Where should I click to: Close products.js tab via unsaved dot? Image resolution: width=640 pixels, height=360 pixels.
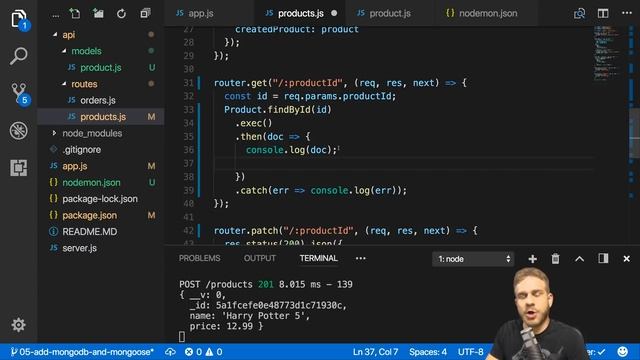(334, 13)
